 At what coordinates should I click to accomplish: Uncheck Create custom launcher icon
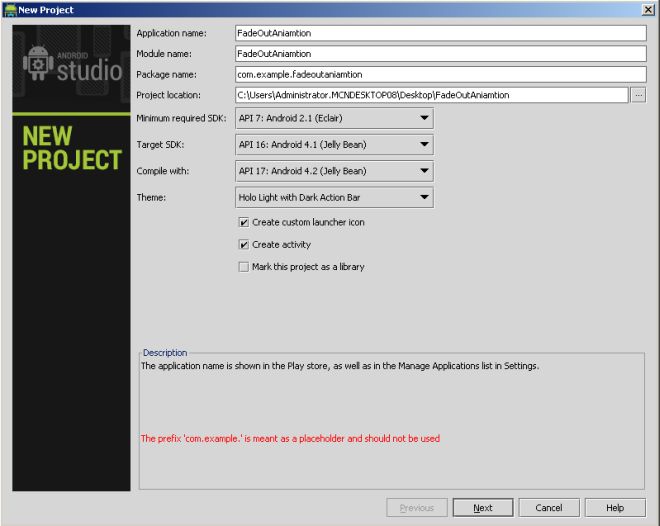point(243,222)
